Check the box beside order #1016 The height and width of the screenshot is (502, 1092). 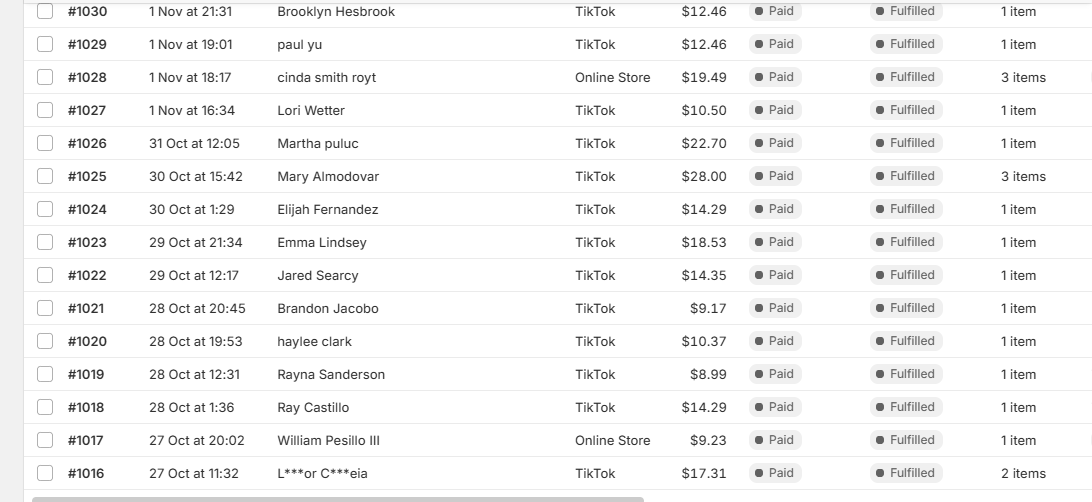click(45, 473)
